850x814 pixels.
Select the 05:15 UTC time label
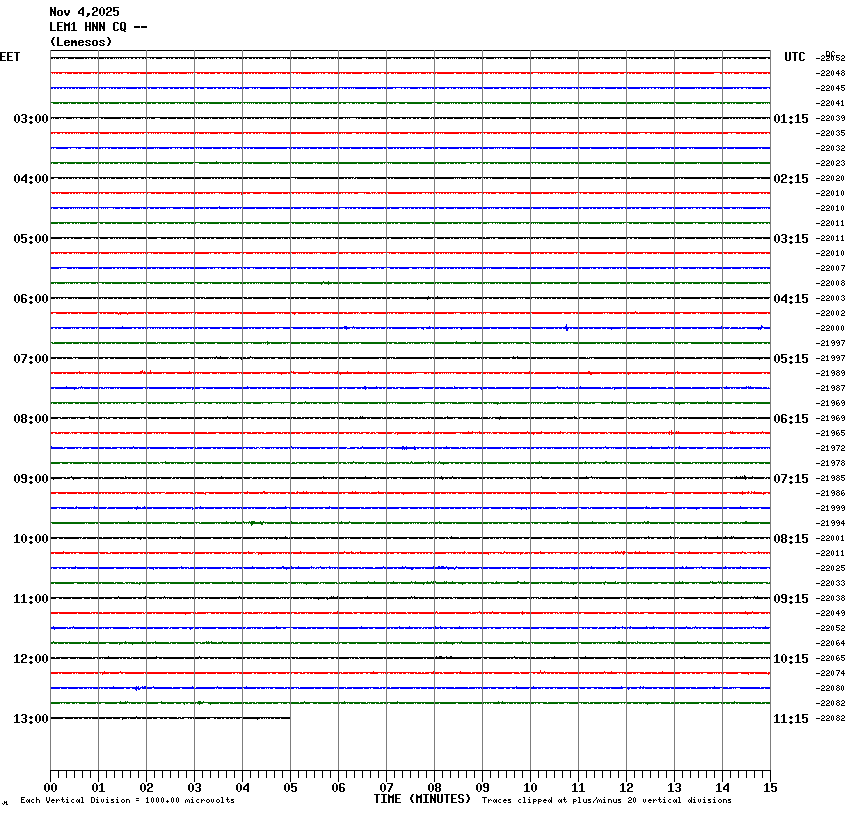click(791, 359)
